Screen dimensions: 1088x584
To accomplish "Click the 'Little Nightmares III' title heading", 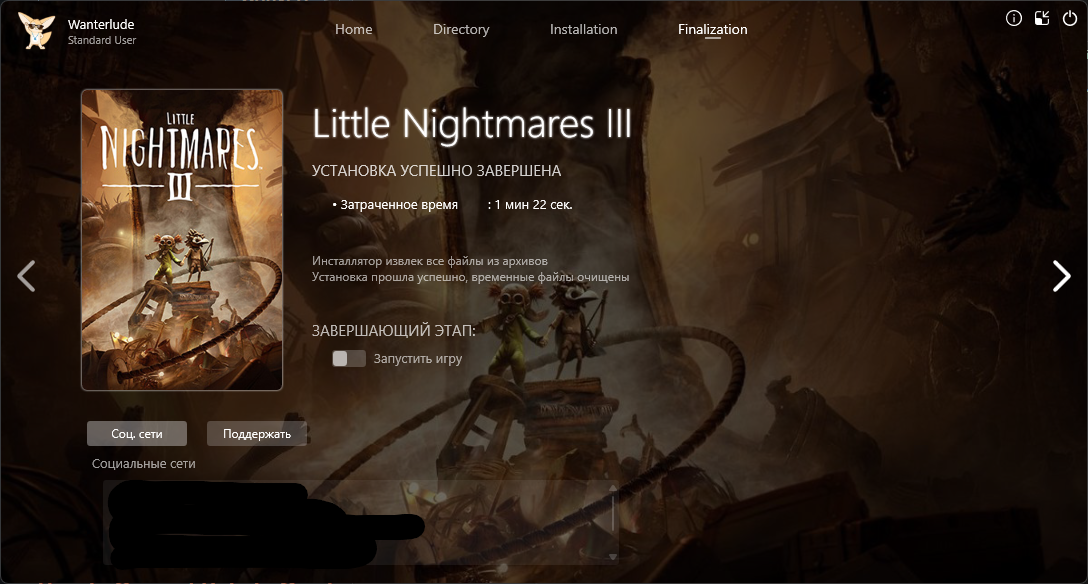I will [x=472, y=125].
